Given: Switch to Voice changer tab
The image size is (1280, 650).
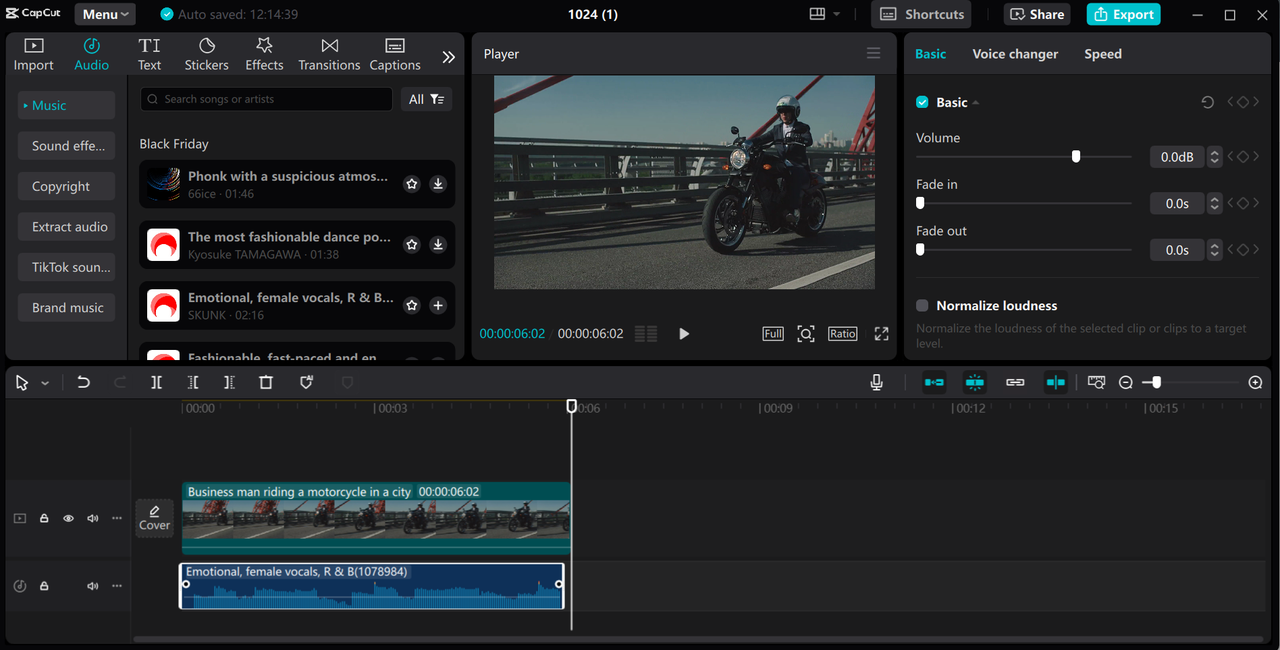Looking at the screenshot, I should pos(1015,54).
